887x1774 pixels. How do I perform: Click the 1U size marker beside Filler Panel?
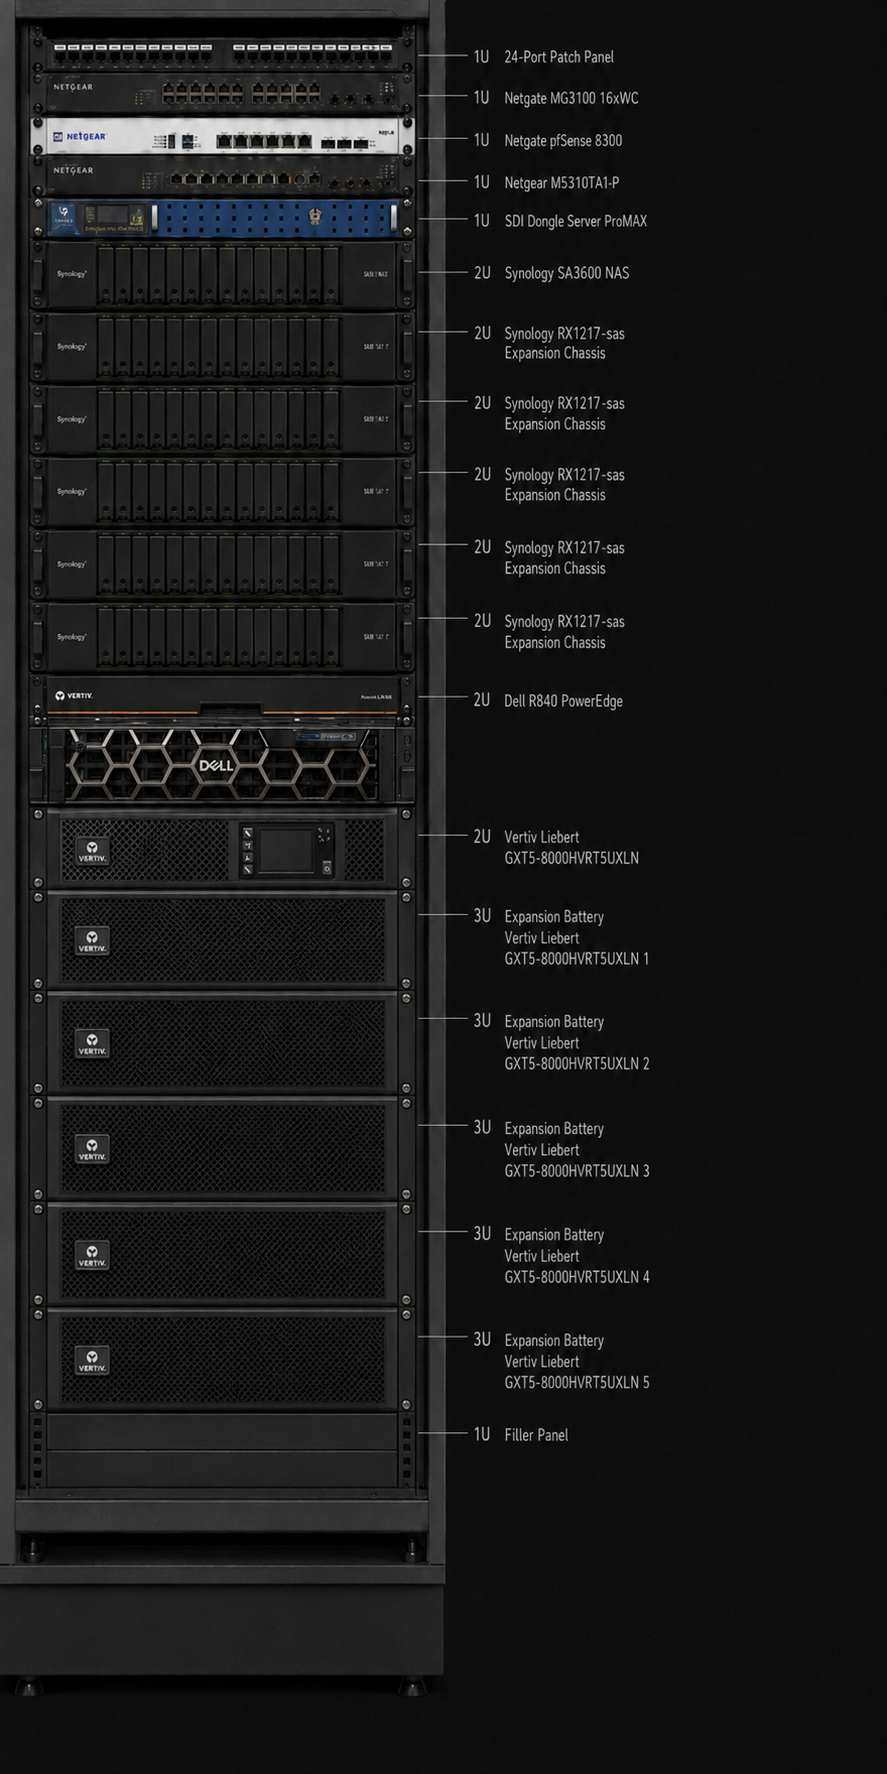pyautogui.click(x=482, y=1434)
